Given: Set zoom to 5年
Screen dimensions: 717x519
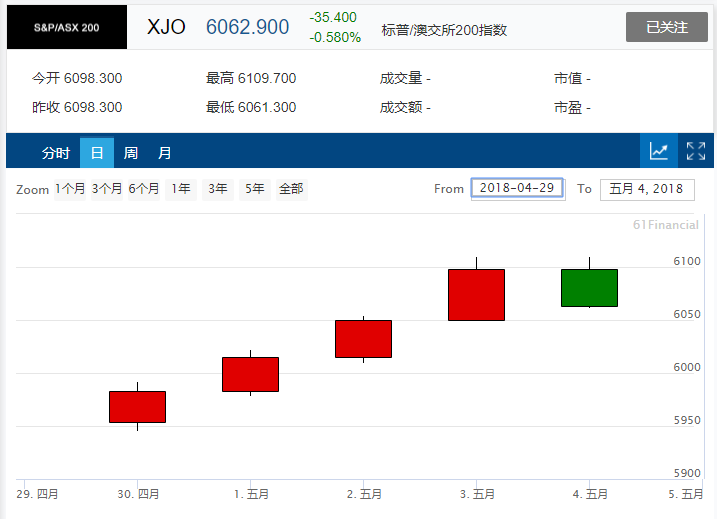Looking at the screenshot, I should pos(255,189).
